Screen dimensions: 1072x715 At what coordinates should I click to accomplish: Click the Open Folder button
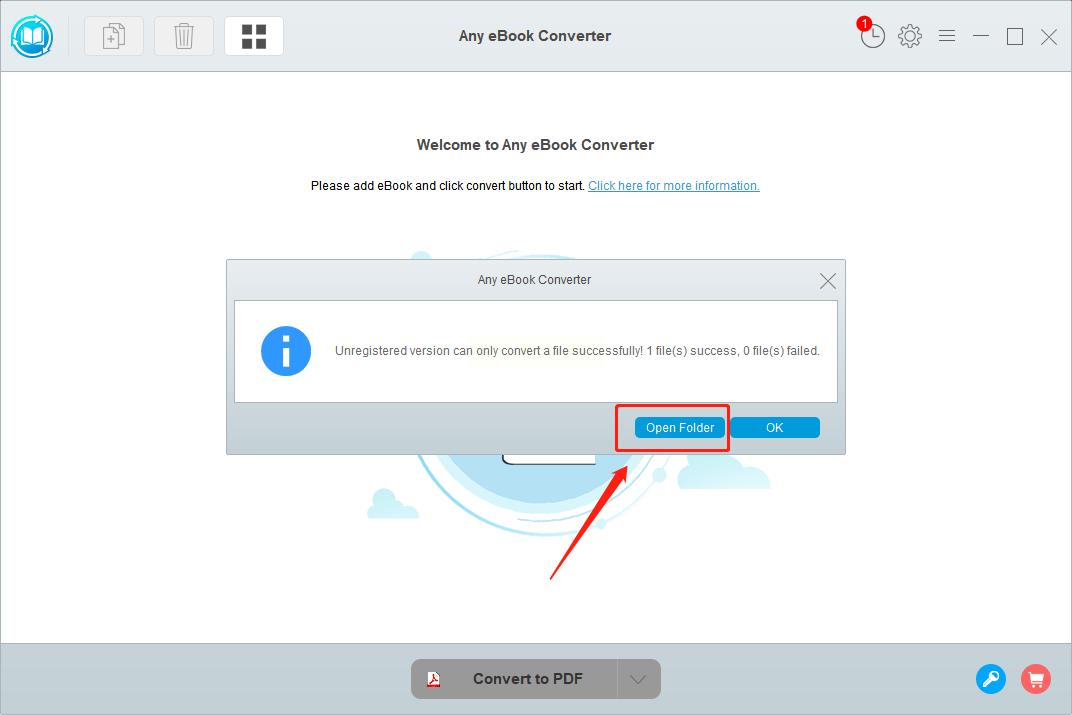coord(680,428)
